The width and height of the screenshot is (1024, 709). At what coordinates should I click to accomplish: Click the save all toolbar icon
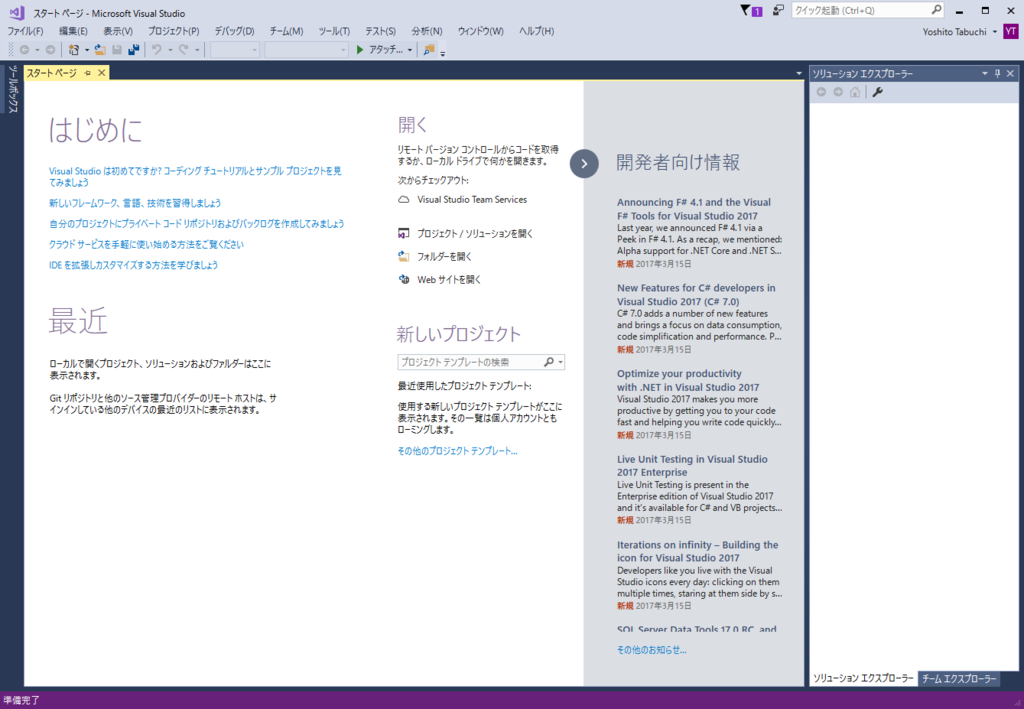pyautogui.click(x=134, y=50)
